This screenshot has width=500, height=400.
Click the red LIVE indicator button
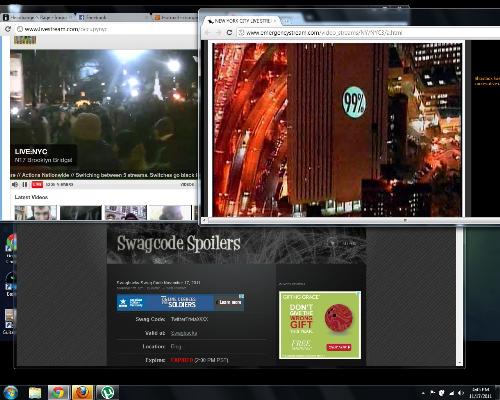coord(37,184)
